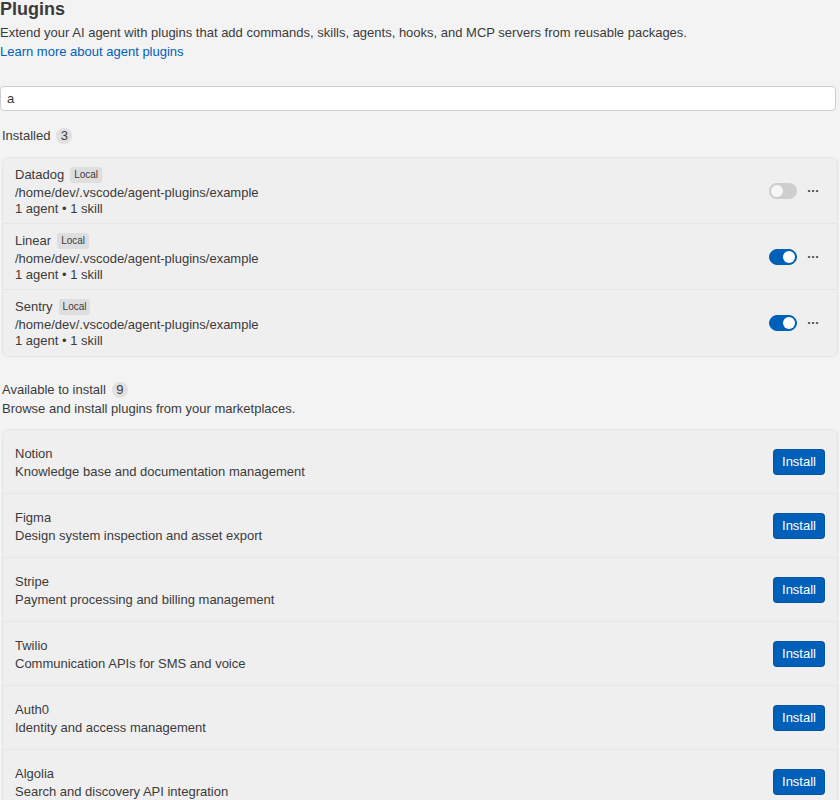The height and width of the screenshot is (800, 840).
Task: Install the Algolia plugin
Action: (798, 782)
